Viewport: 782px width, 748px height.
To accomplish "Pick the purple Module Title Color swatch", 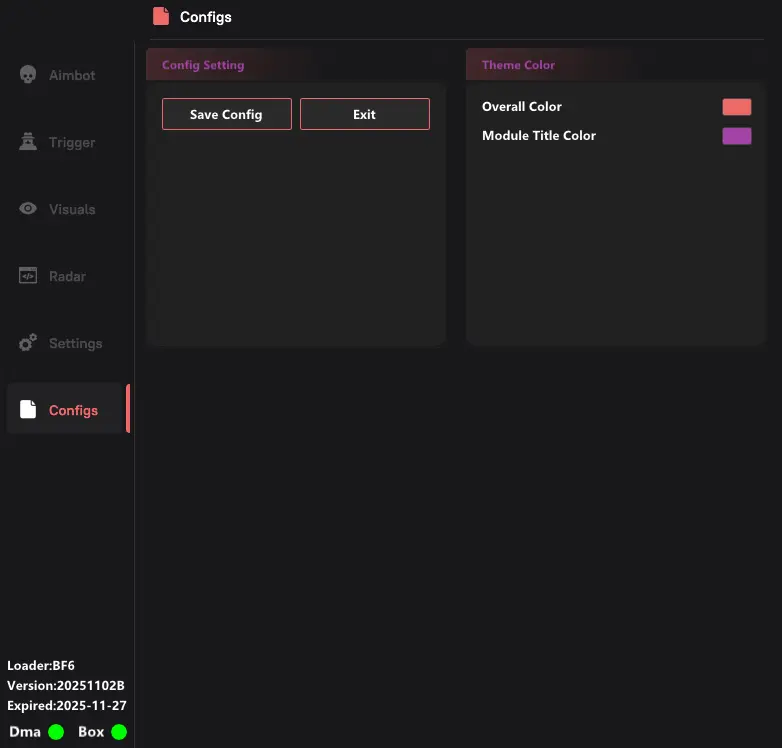I will (x=736, y=136).
